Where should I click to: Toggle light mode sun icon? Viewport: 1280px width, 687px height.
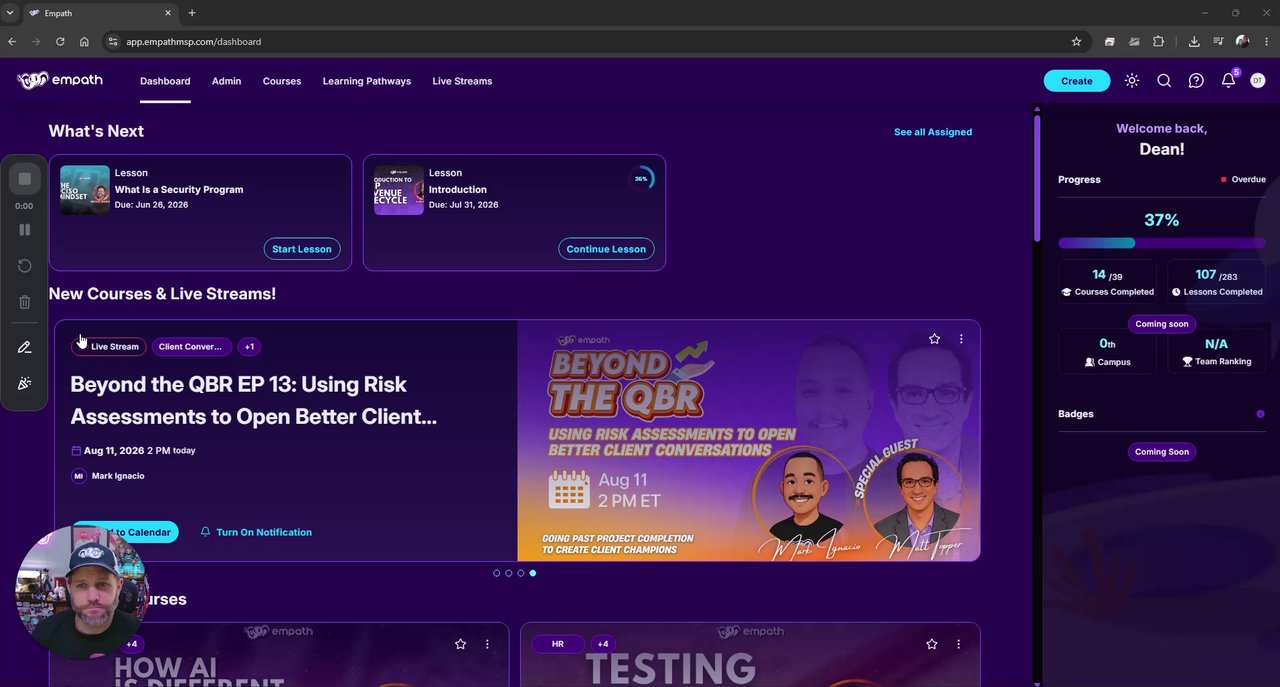click(1132, 81)
